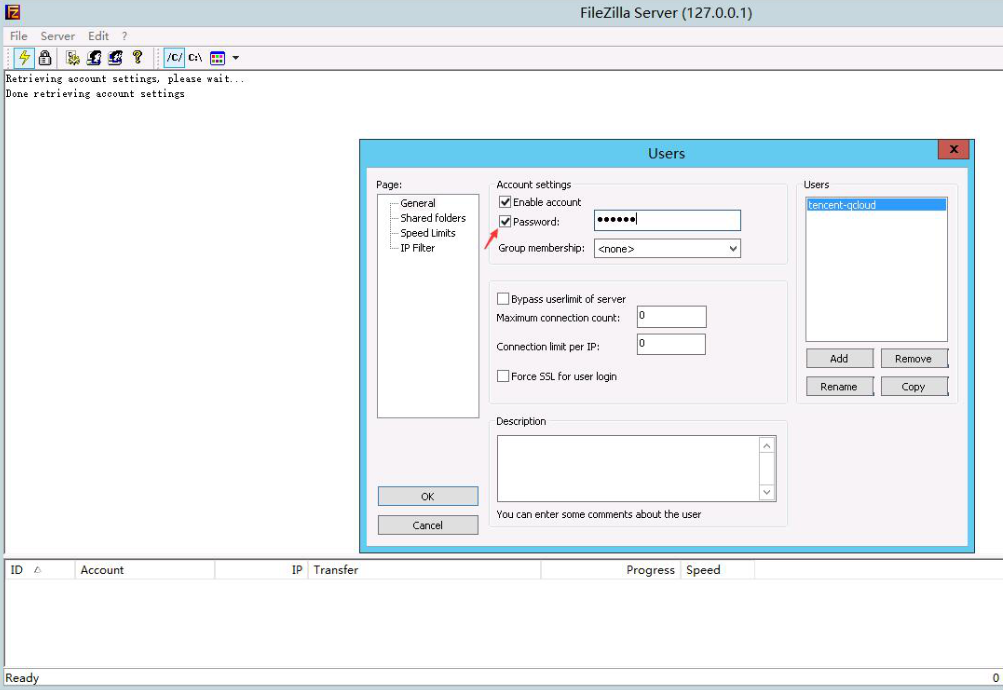
Task: Open the Server menu
Action: tap(57, 36)
